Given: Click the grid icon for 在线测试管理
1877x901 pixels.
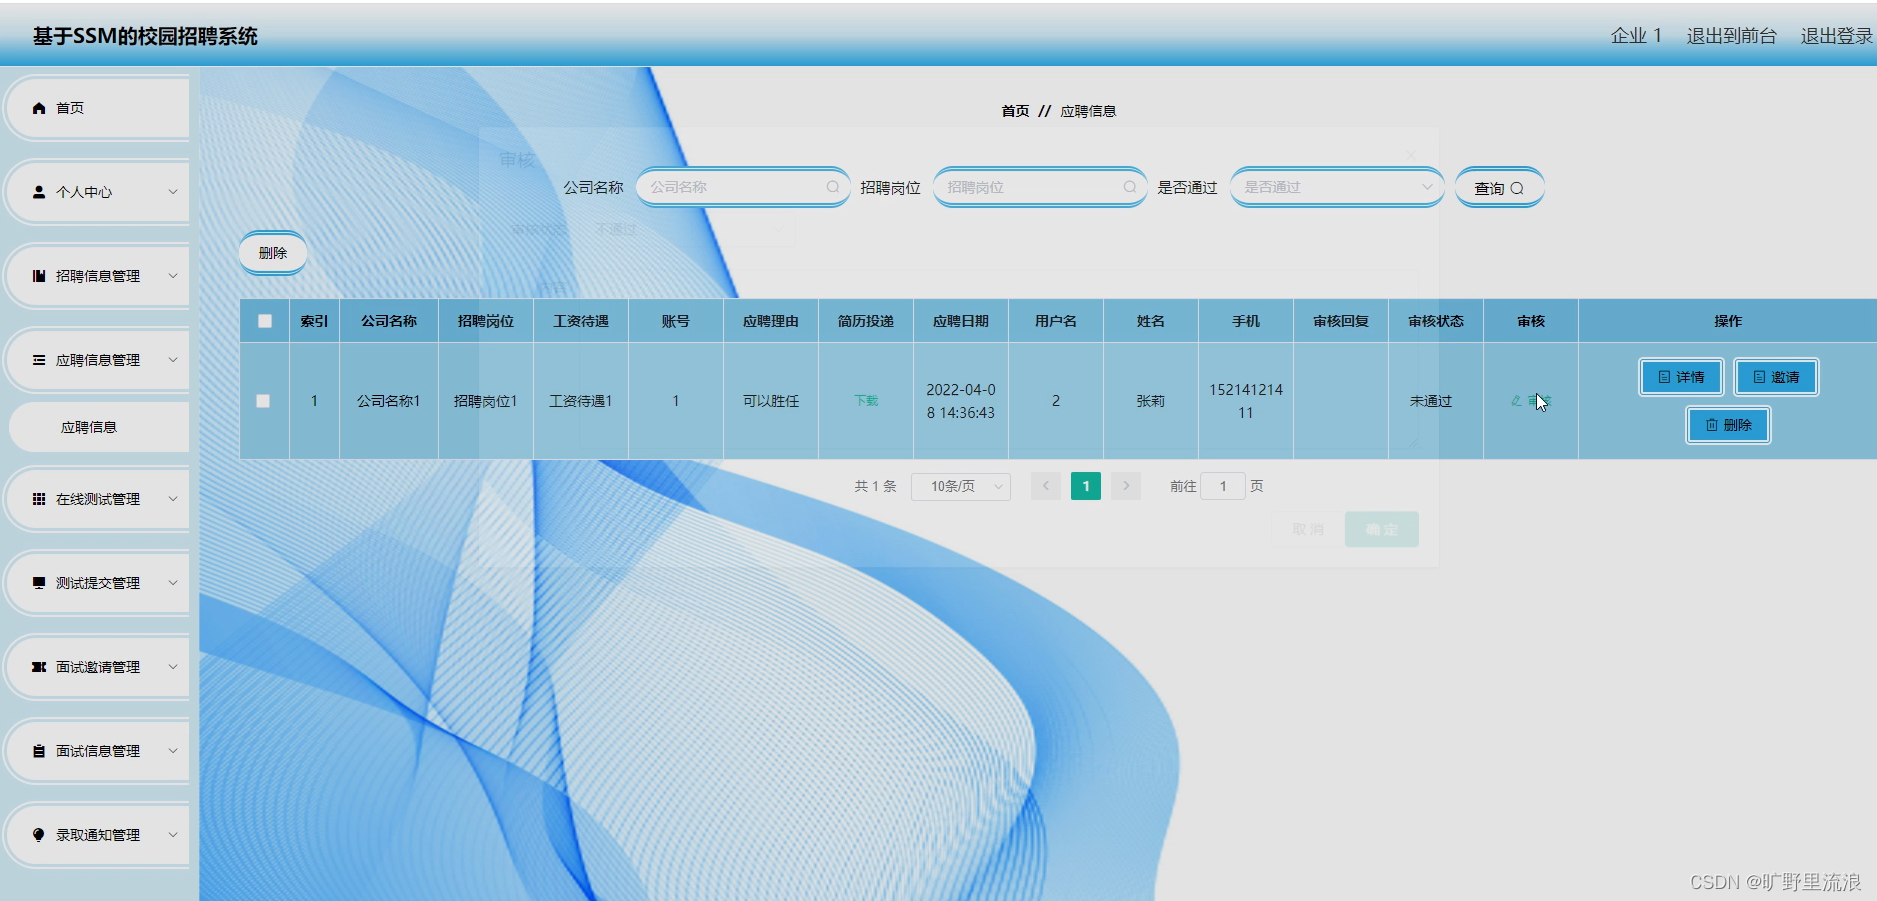Looking at the screenshot, I should pyautogui.click(x=39, y=499).
